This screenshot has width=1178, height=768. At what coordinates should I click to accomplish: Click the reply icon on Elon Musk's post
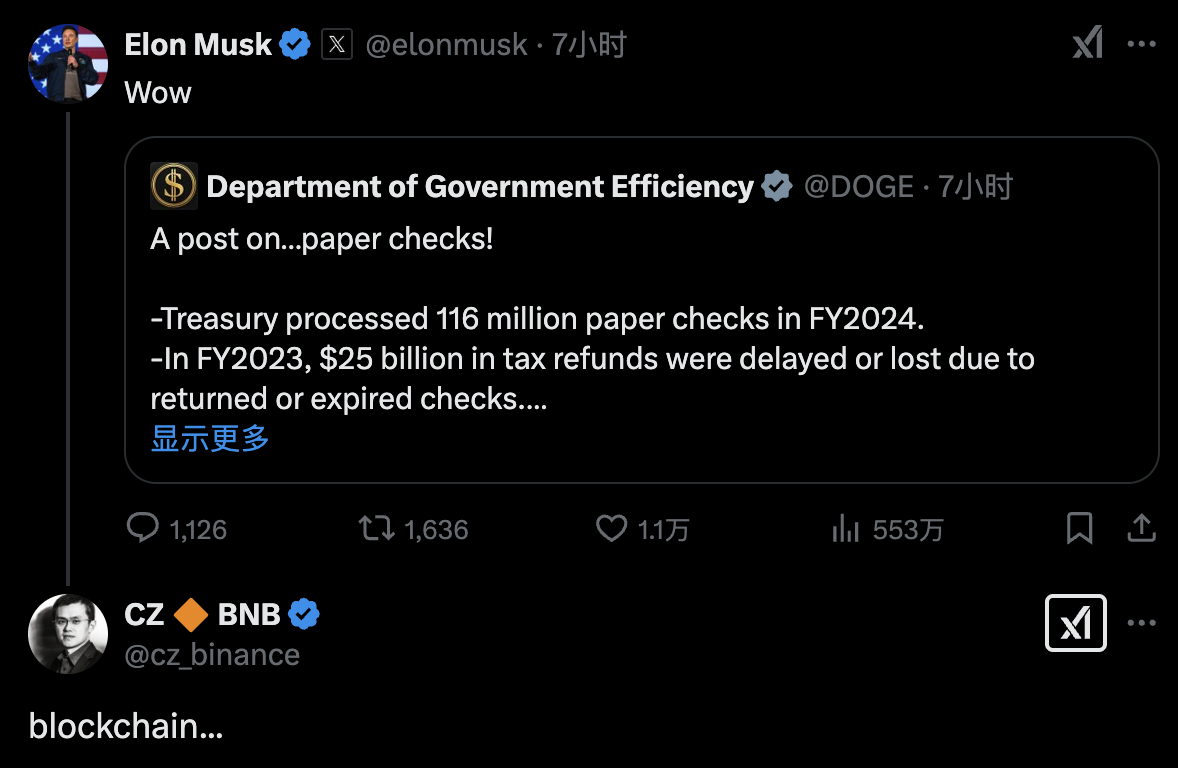[143, 528]
